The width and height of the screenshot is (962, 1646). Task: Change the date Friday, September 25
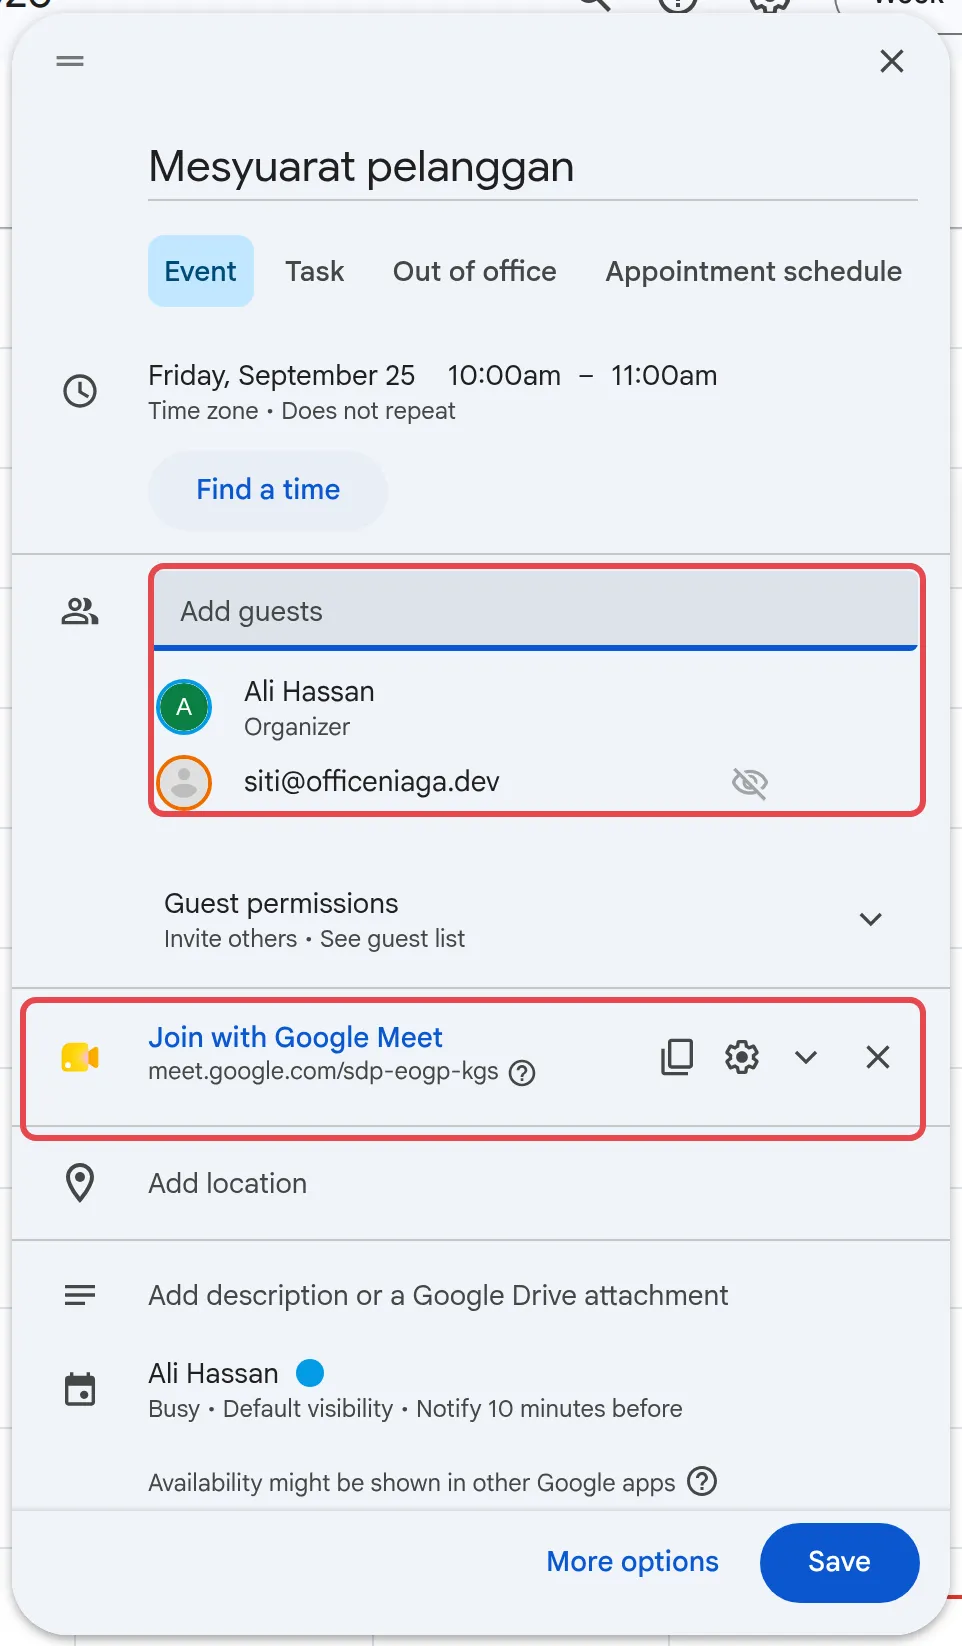[x=282, y=376]
